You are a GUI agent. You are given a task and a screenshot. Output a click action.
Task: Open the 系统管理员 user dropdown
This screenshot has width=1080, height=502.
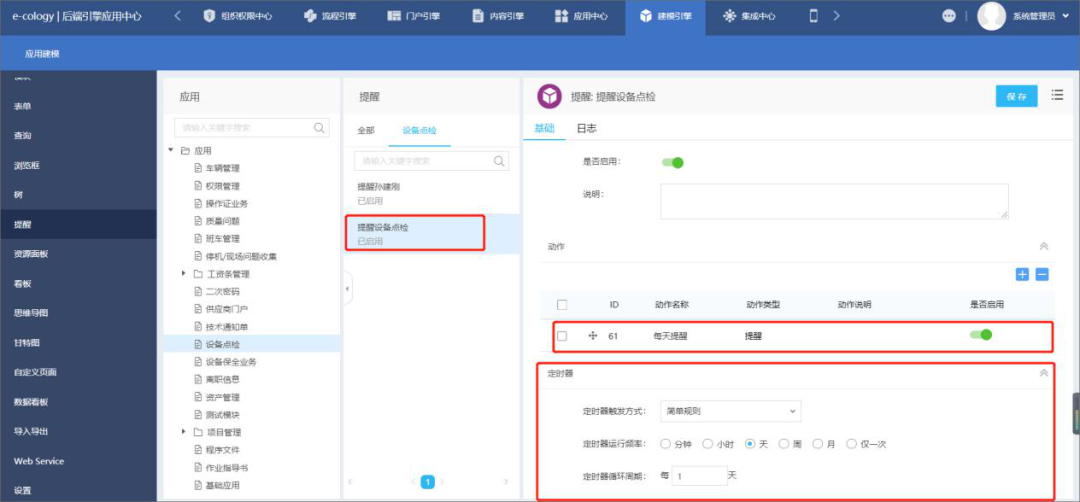pyautogui.click(x=1039, y=17)
